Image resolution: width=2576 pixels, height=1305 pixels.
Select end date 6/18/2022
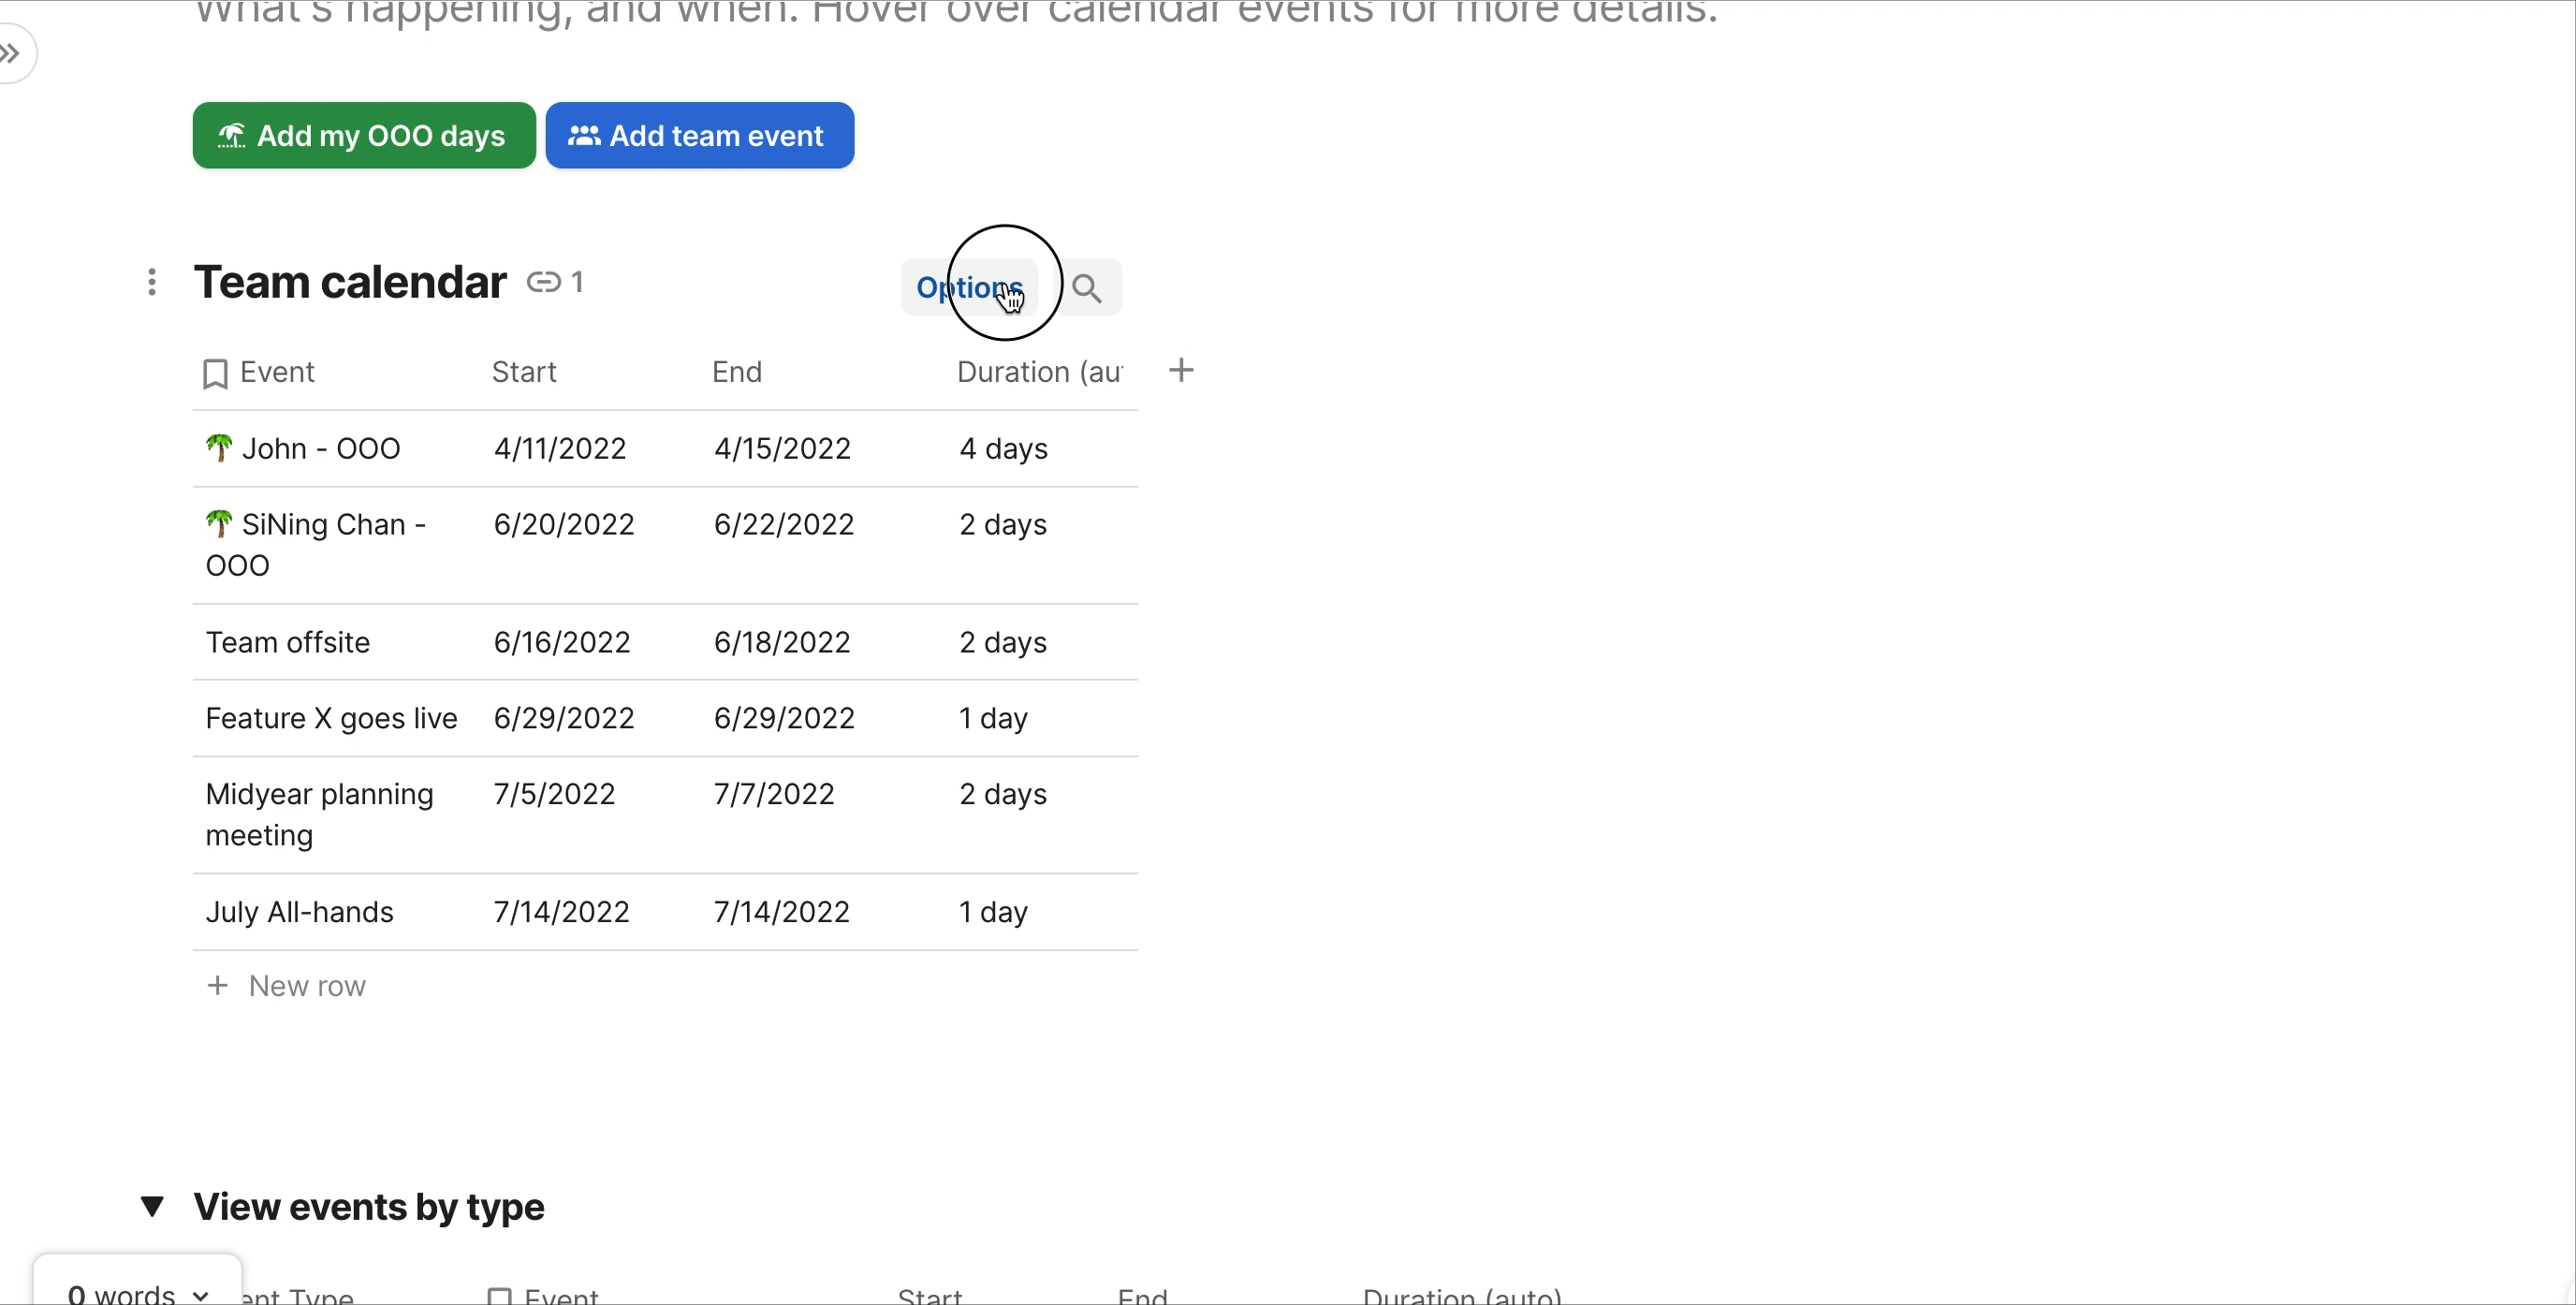(x=782, y=642)
